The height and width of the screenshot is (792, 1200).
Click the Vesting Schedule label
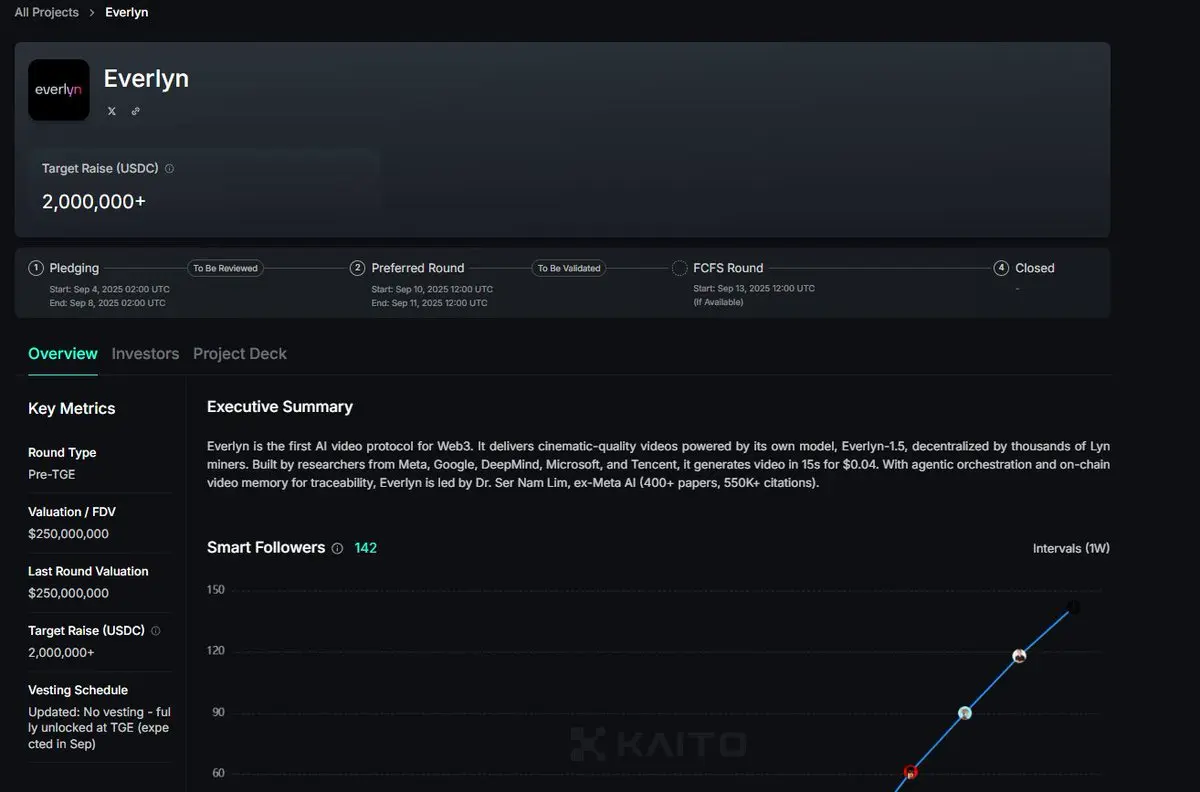click(78, 690)
